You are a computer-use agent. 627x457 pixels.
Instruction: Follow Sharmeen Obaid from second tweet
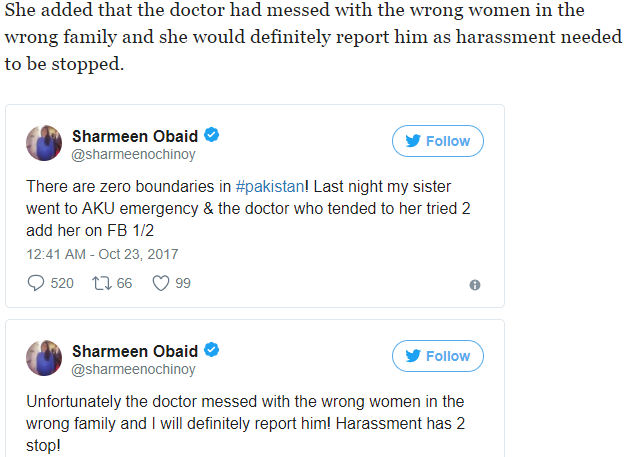(x=437, y=356)
